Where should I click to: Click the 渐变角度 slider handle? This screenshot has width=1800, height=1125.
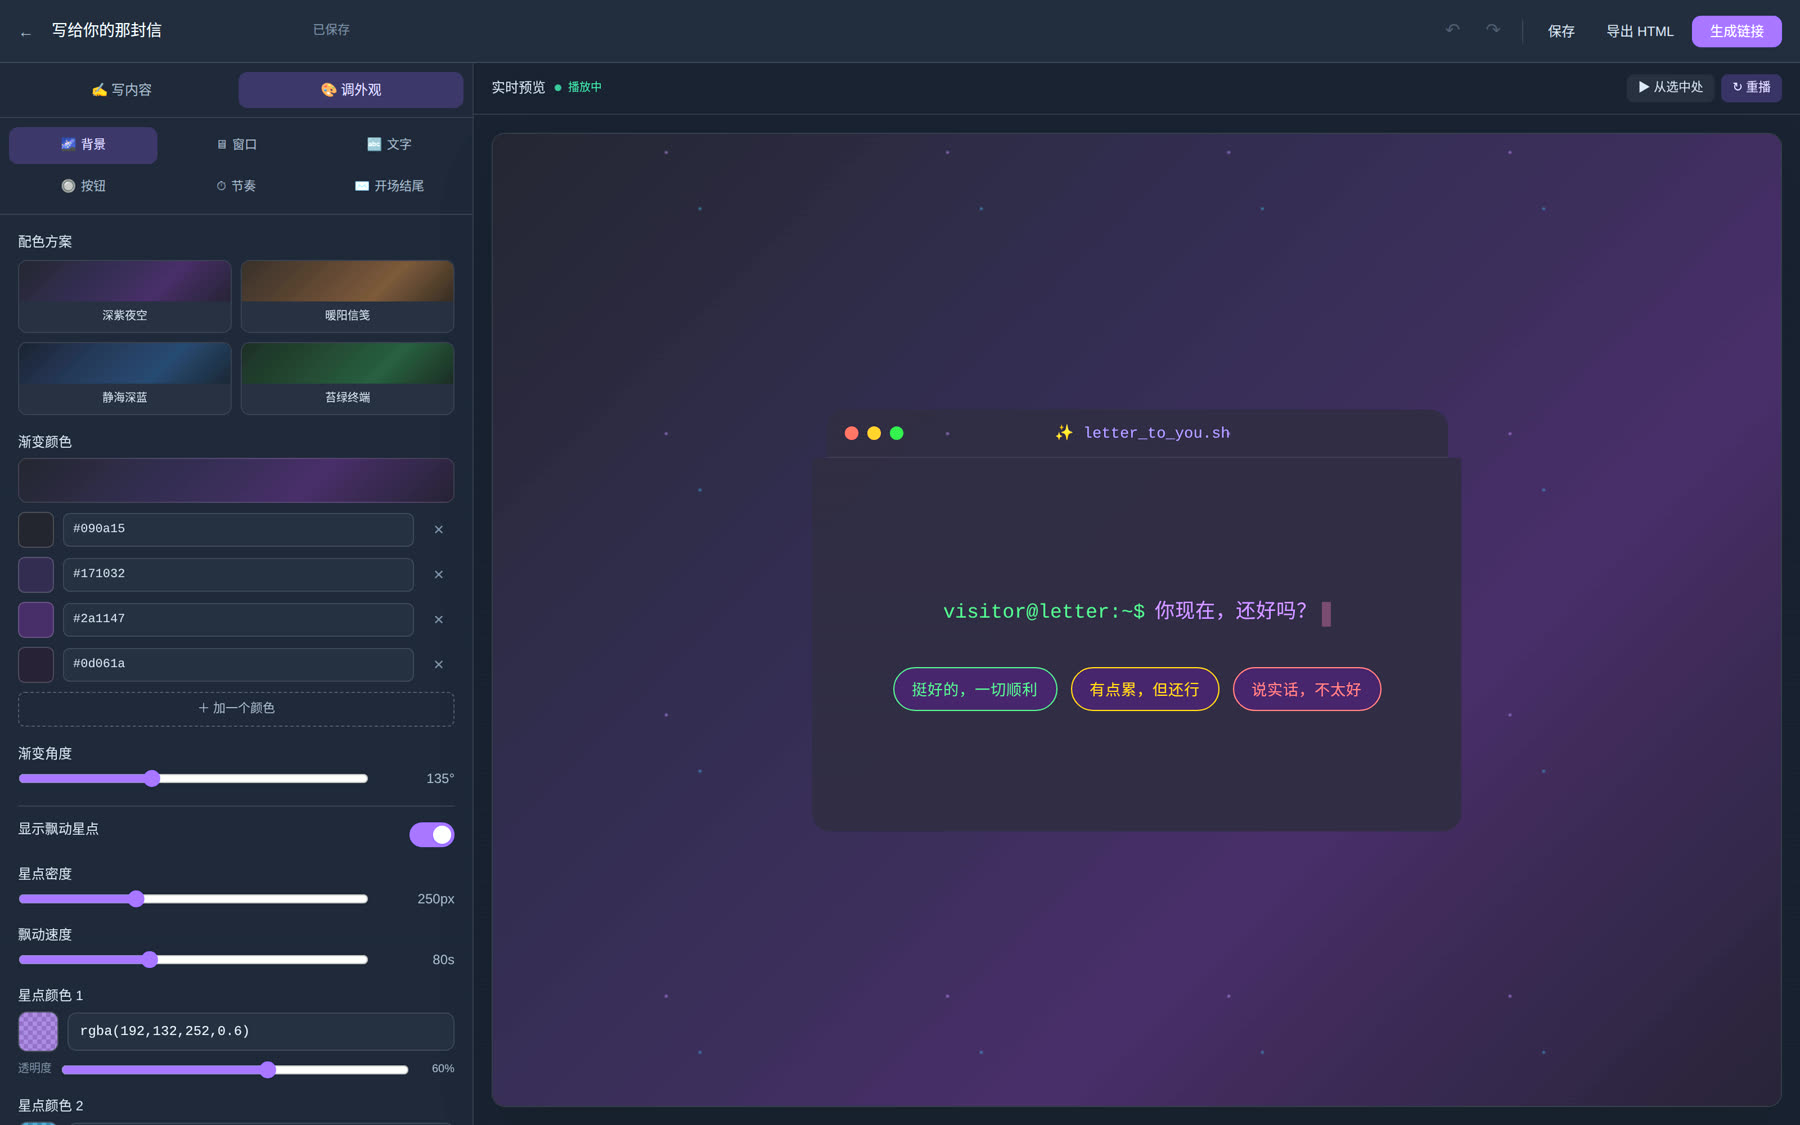(x=152, y=779)
